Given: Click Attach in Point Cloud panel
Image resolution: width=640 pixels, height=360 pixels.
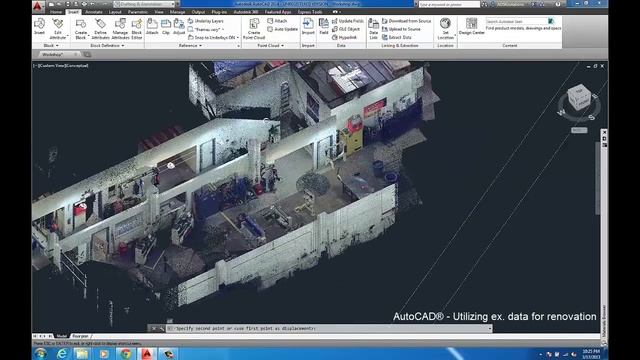Looking at the screenshot, I should (x=277, y=21).
